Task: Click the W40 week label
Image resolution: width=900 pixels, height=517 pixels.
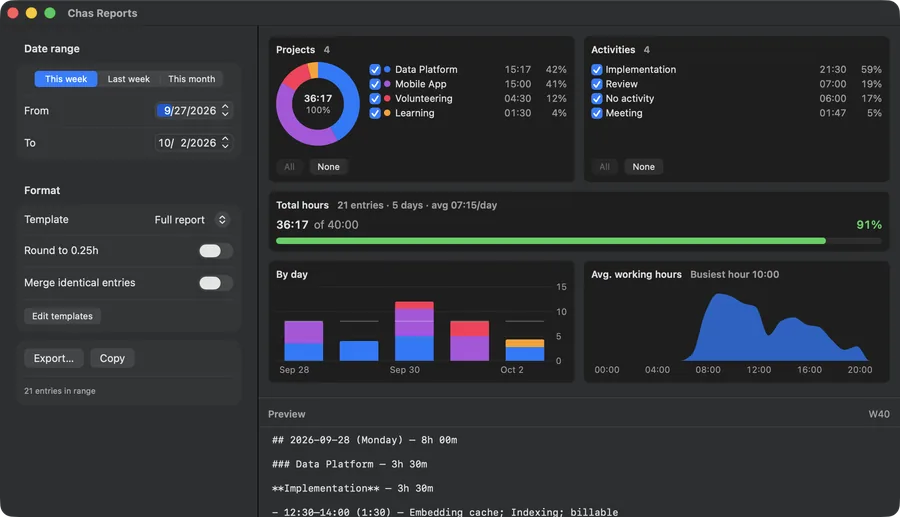Action: coord(879,414)
